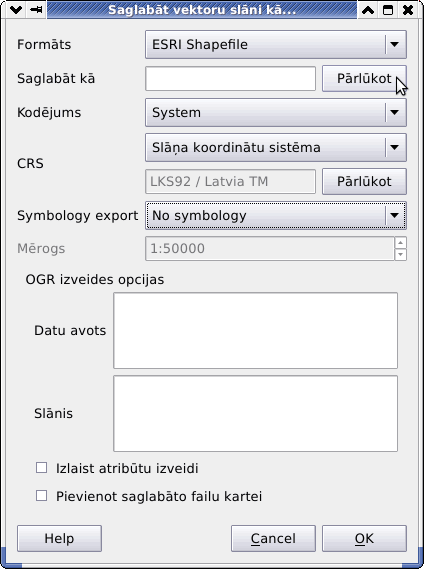Viewport: 424px width, 569px height.
Task: Check Pievienot saglabāto failu kartei
Action: (41, 496)
